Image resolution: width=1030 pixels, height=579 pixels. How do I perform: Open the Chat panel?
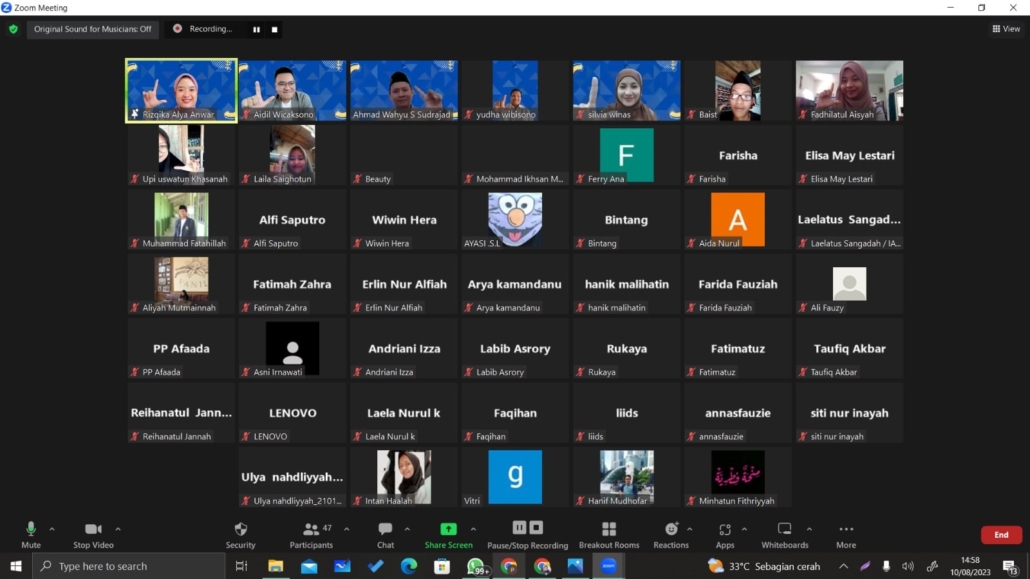385,534
